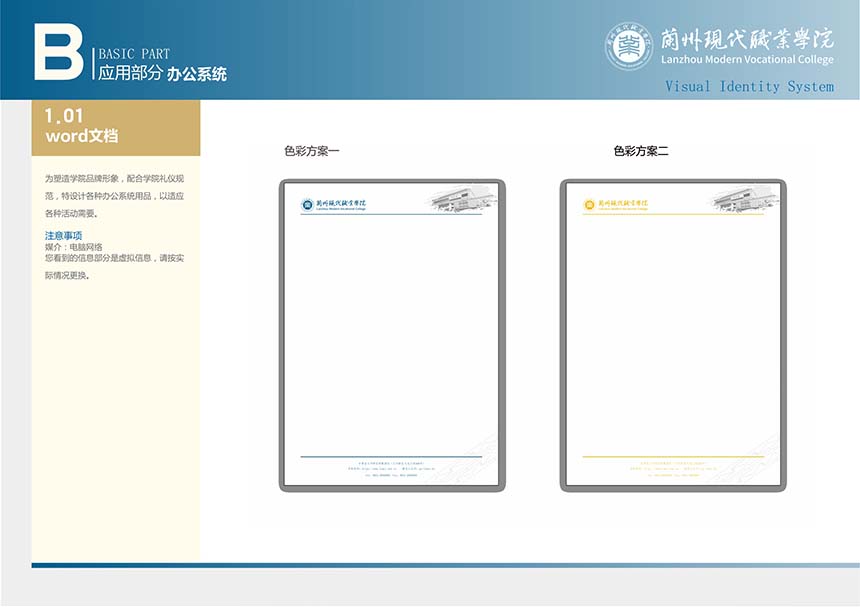The image size is (860, 607).
Task: Open the blue letterhead page thumbnail
Action: tap(392, 335)
